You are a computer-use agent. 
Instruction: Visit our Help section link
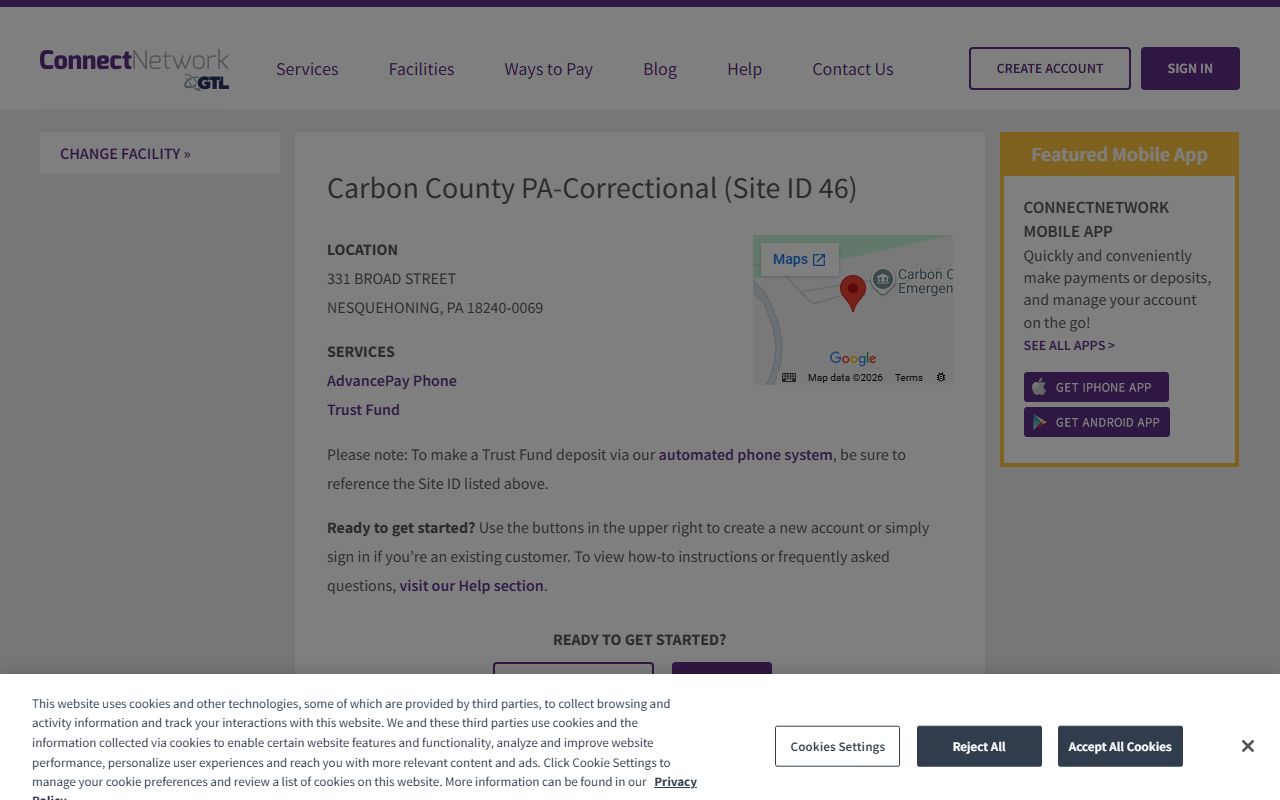pyautogui.click(x=472, y=586)
